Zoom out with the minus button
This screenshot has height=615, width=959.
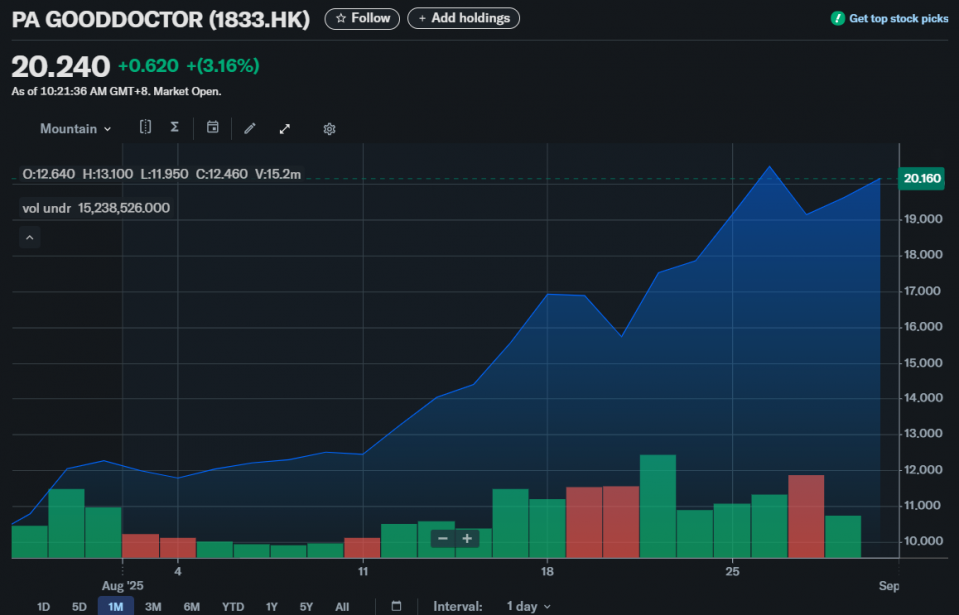[443, 539]
